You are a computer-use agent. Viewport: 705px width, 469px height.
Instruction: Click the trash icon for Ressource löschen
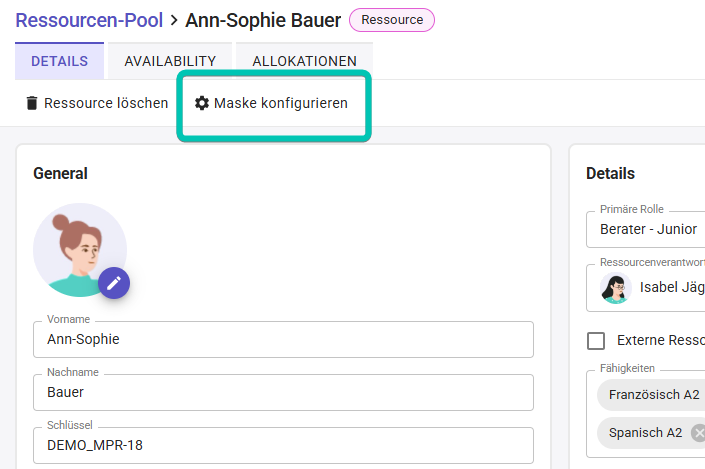[x=32, y=103]
